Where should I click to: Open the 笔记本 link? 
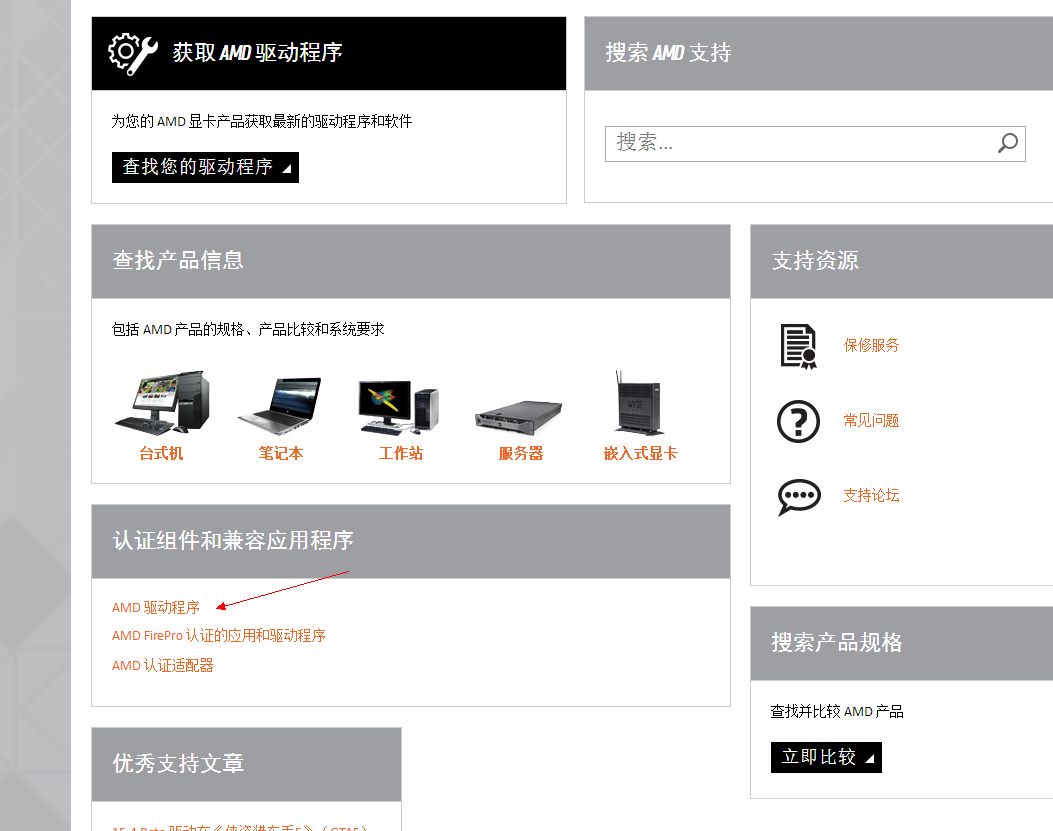[281, 453]
